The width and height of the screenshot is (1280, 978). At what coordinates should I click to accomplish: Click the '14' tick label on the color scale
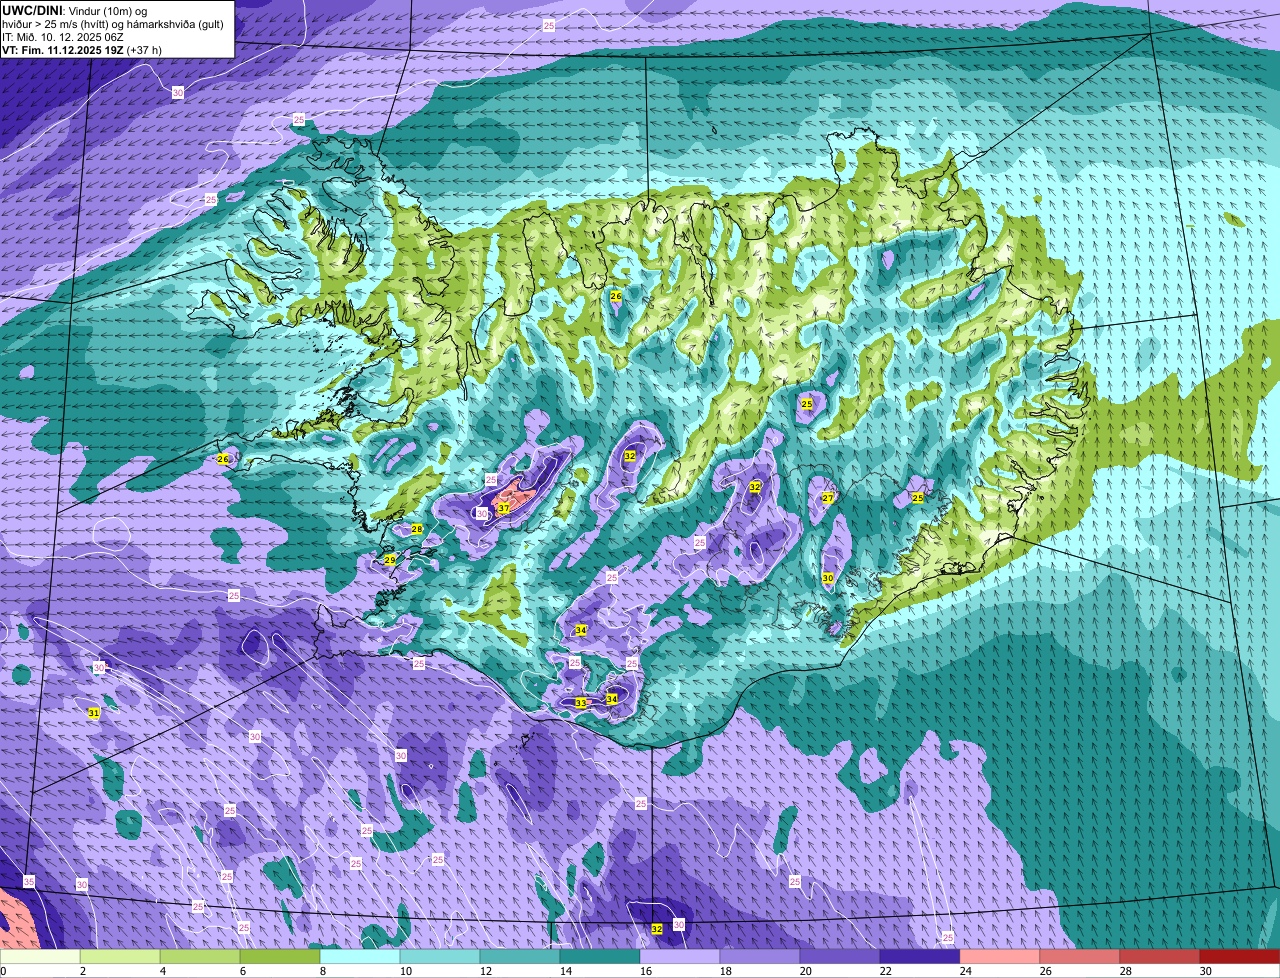pyautogui.click(x=566, y=971)
